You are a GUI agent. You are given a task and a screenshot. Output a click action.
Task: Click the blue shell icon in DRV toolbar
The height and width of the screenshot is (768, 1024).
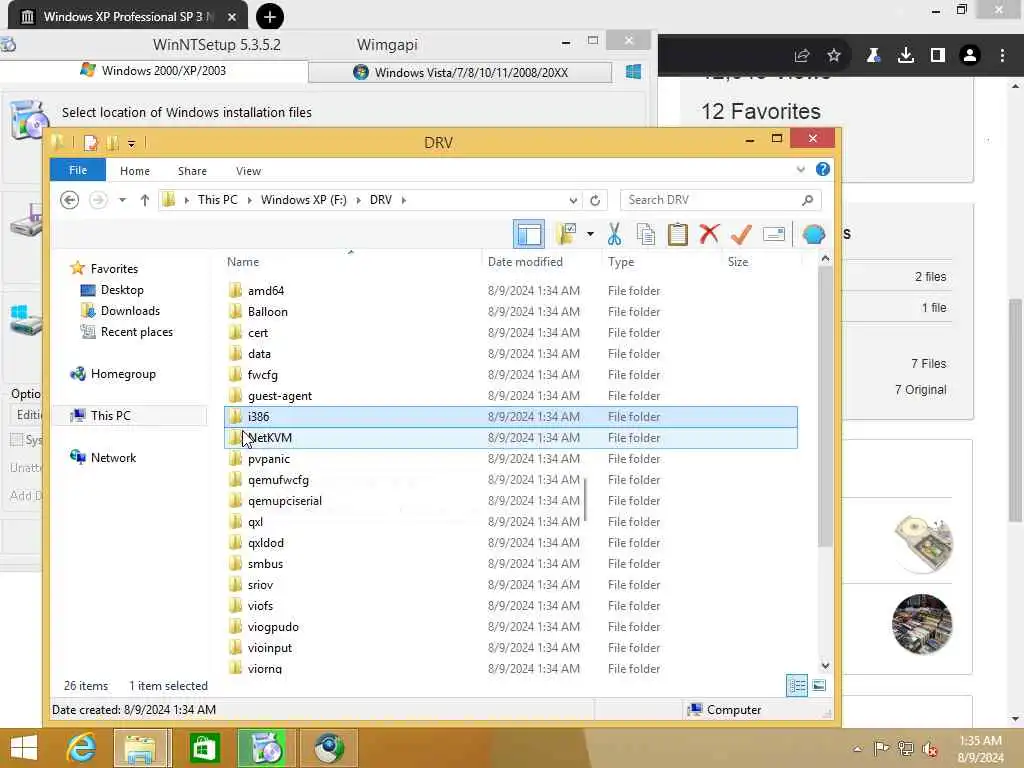point(813,234)
